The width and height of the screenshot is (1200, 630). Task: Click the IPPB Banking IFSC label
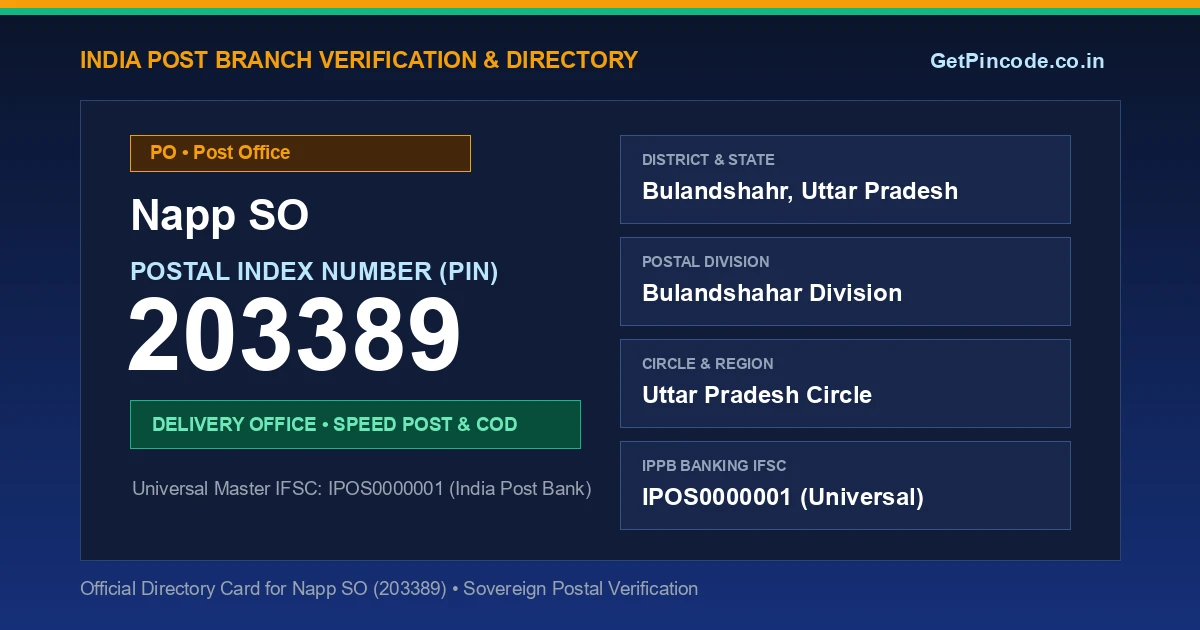(714, 466)
